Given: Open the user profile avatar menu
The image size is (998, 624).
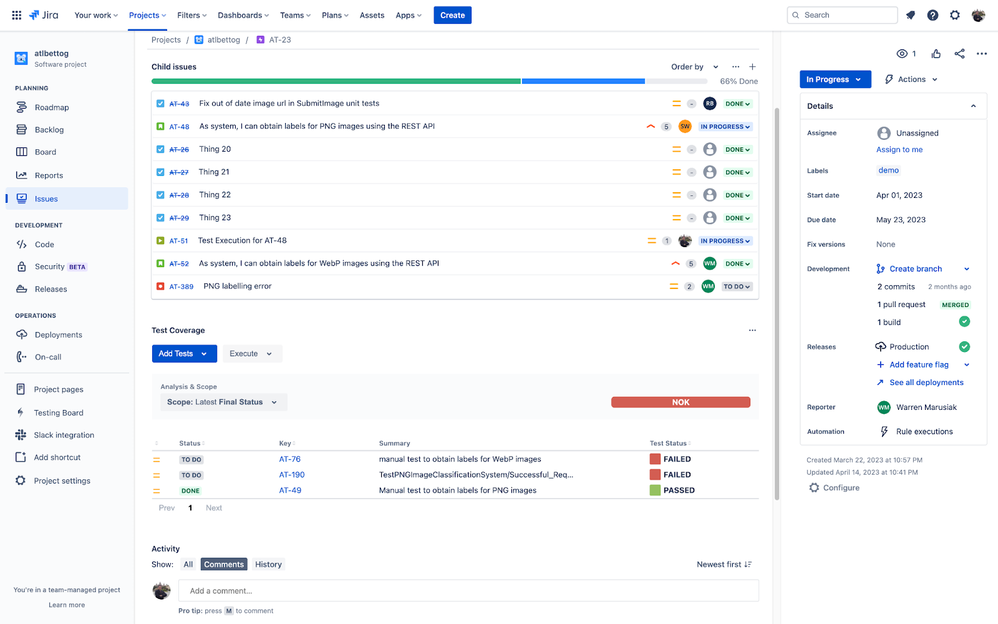Looking at the screenshot, I should coord(978,15).
